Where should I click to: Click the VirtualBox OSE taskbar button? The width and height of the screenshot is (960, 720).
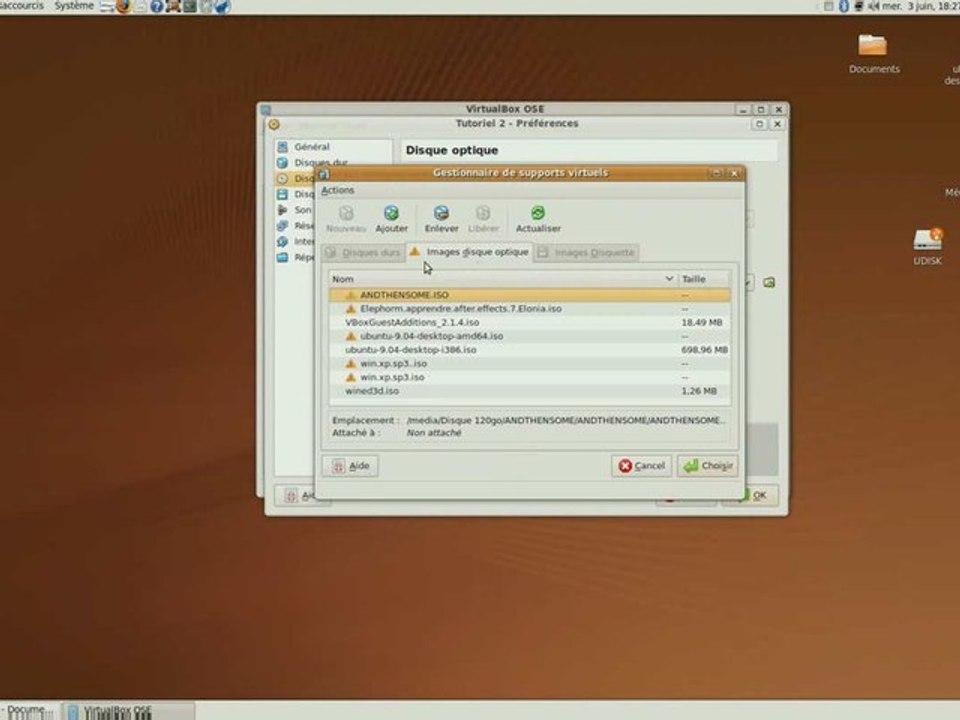129,711
